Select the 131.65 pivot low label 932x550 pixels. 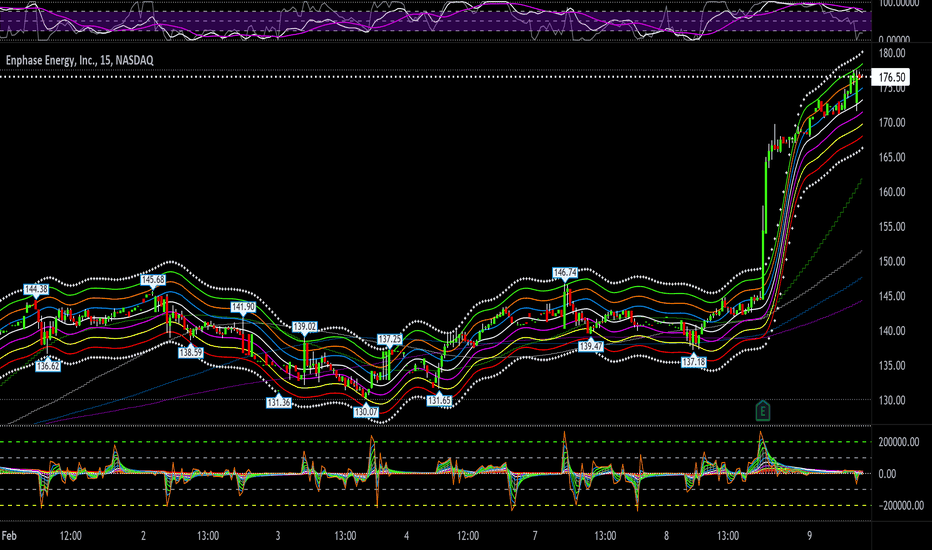click(439, 401)
